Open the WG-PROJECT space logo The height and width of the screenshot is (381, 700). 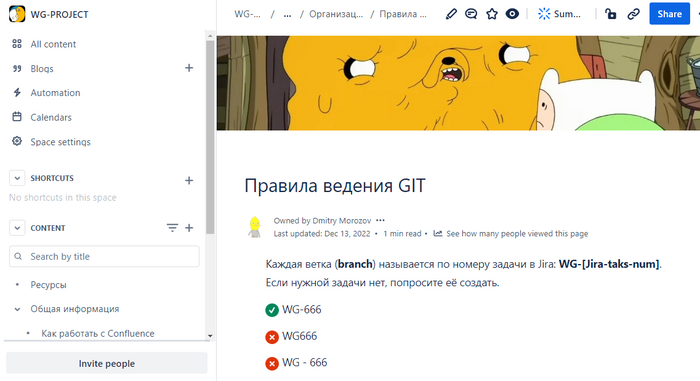pos(17,14)
